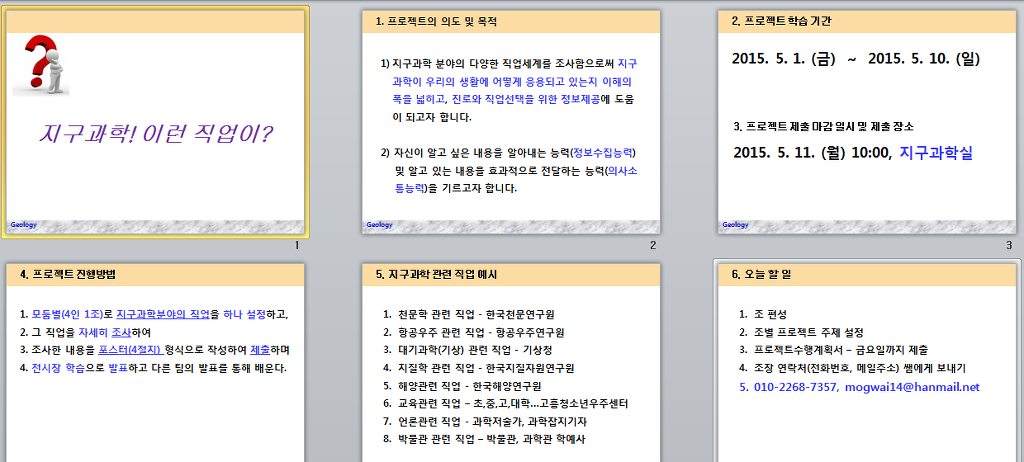Click blue text '정보수집능력'
This screenshot has width=1024, height=462.
tap(602, 153)
